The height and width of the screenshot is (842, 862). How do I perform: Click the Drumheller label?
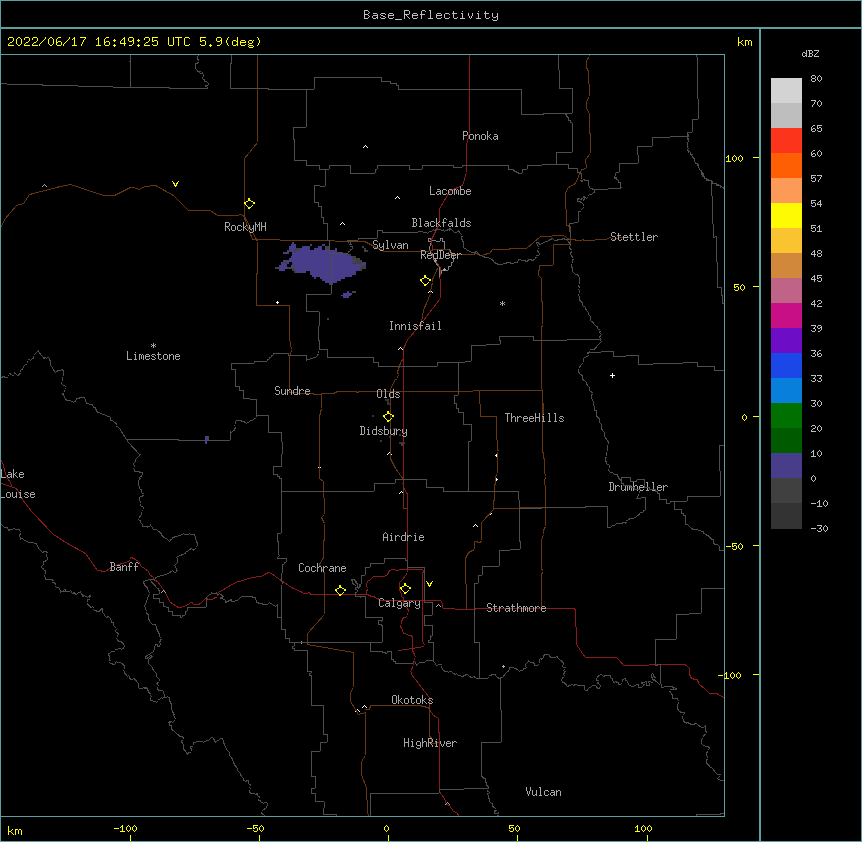638,487
